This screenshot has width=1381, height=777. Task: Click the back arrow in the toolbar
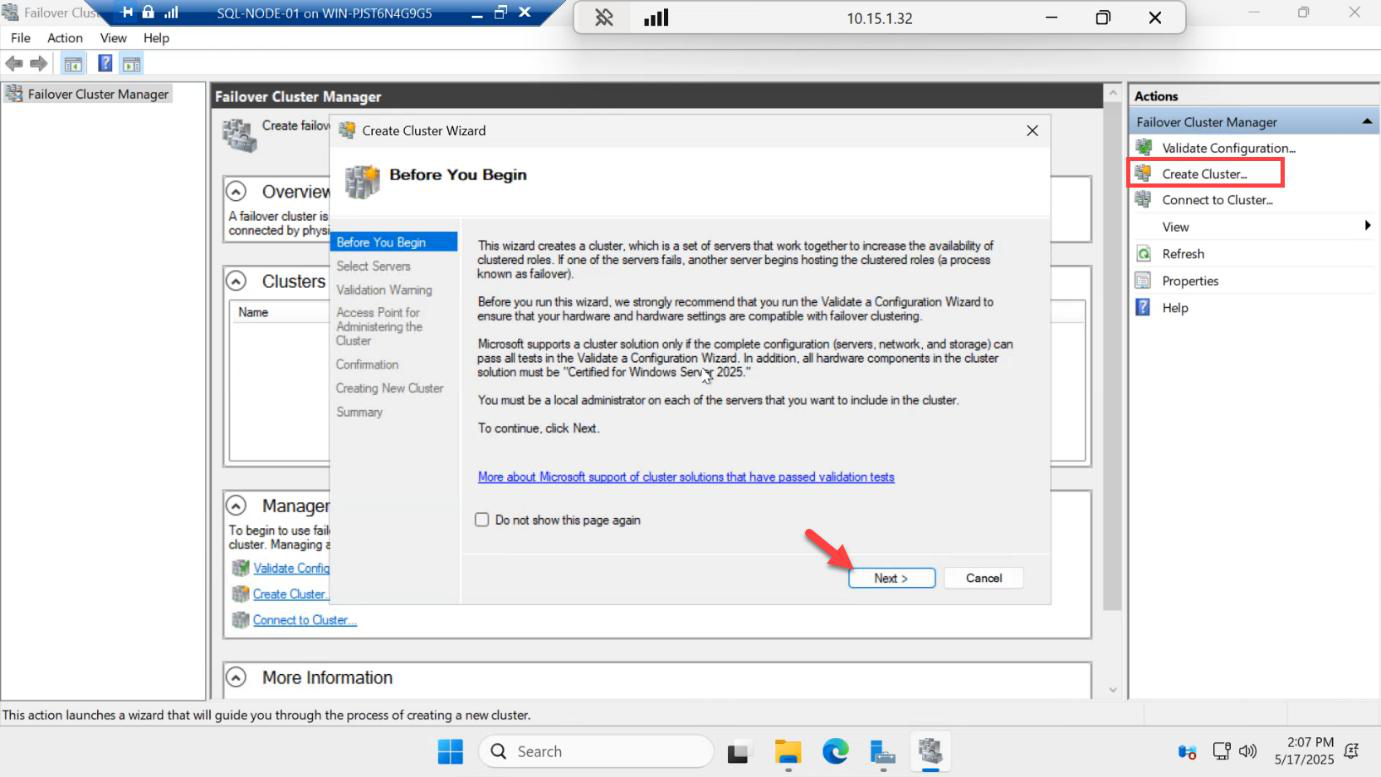pos(14,64)
